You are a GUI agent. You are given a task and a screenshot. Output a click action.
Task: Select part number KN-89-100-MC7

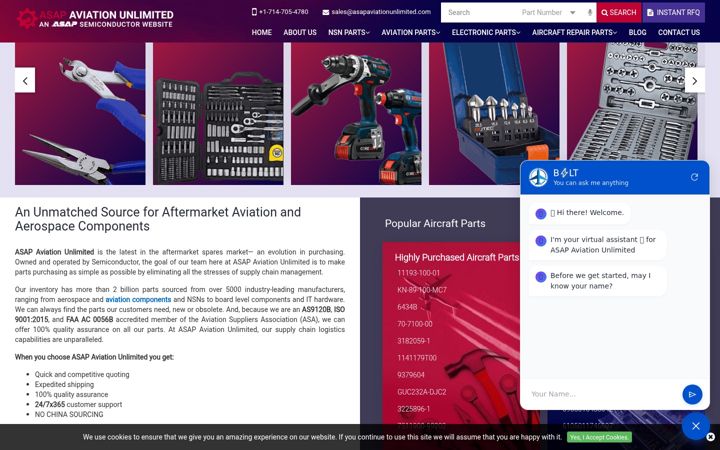click(x=422, y=290)
